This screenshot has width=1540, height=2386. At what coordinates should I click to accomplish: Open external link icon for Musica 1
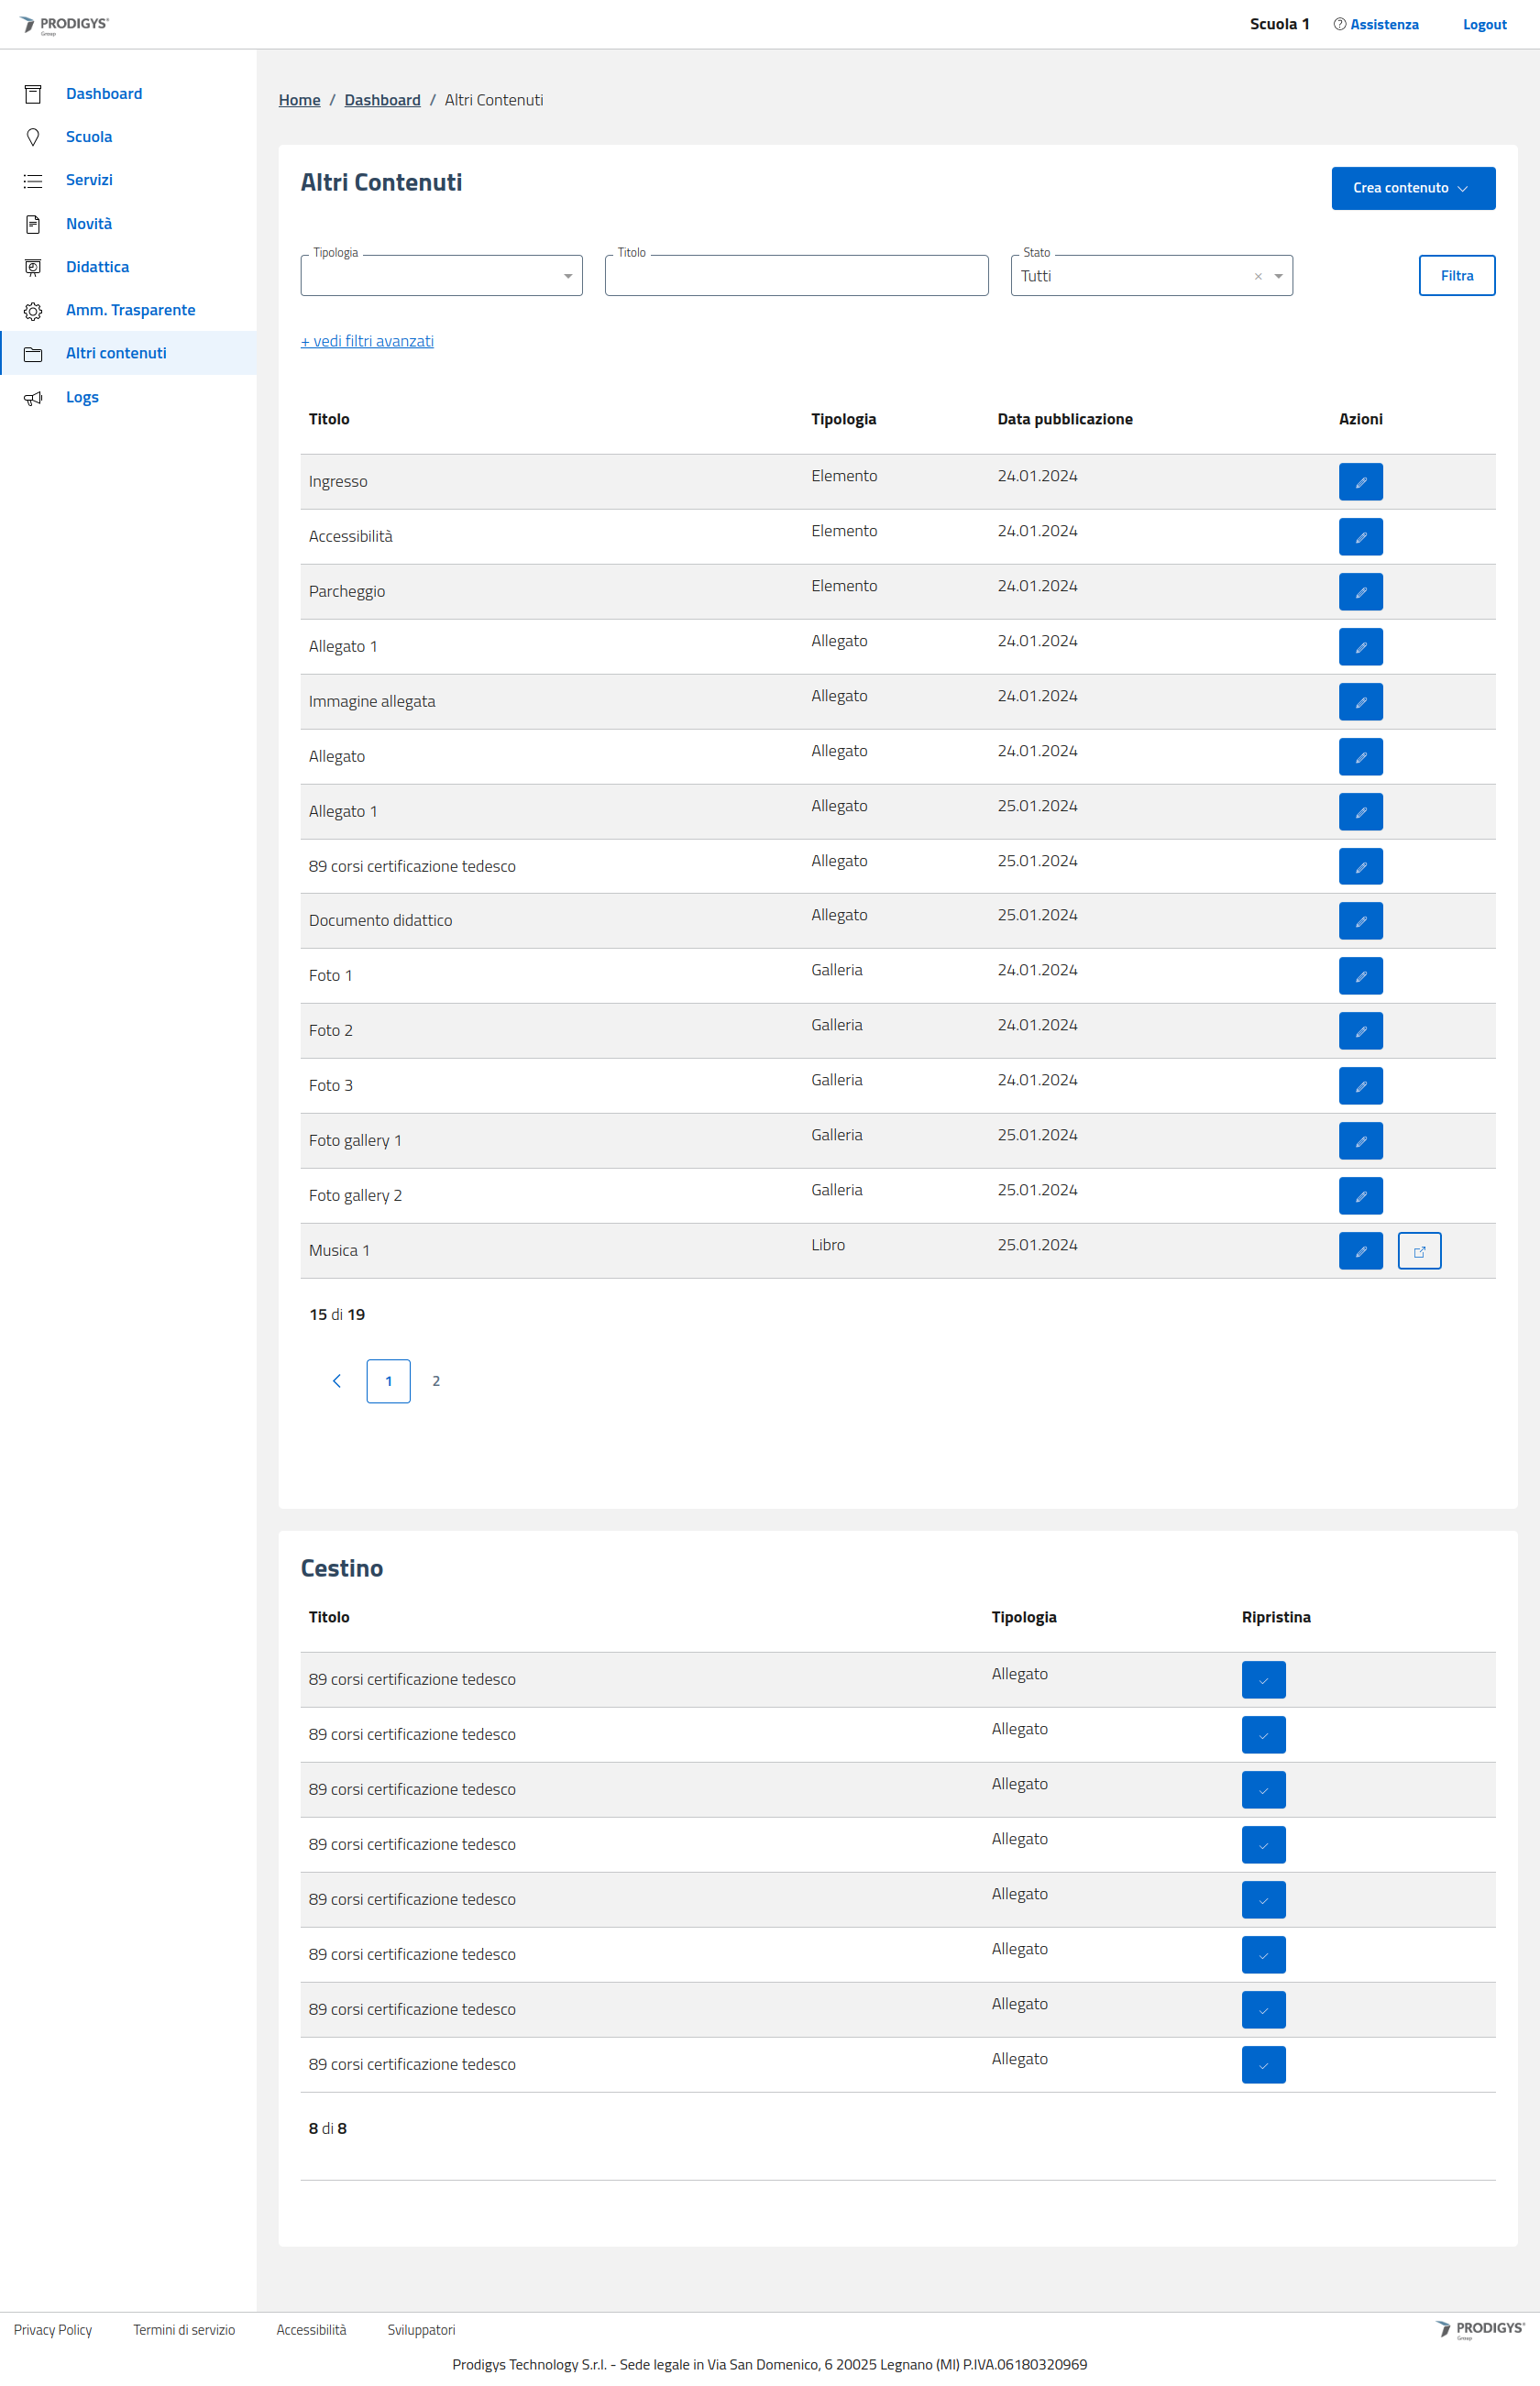coord(1418,1251)
